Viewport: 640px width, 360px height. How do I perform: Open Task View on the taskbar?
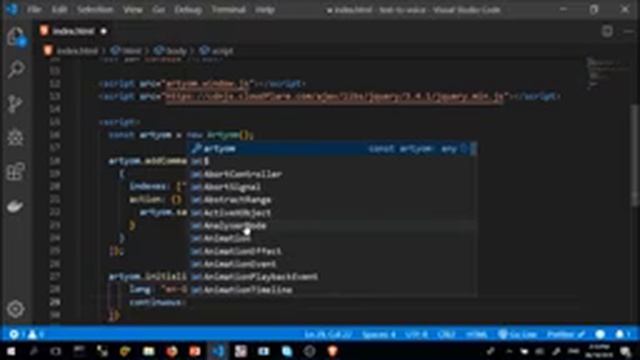56,351
